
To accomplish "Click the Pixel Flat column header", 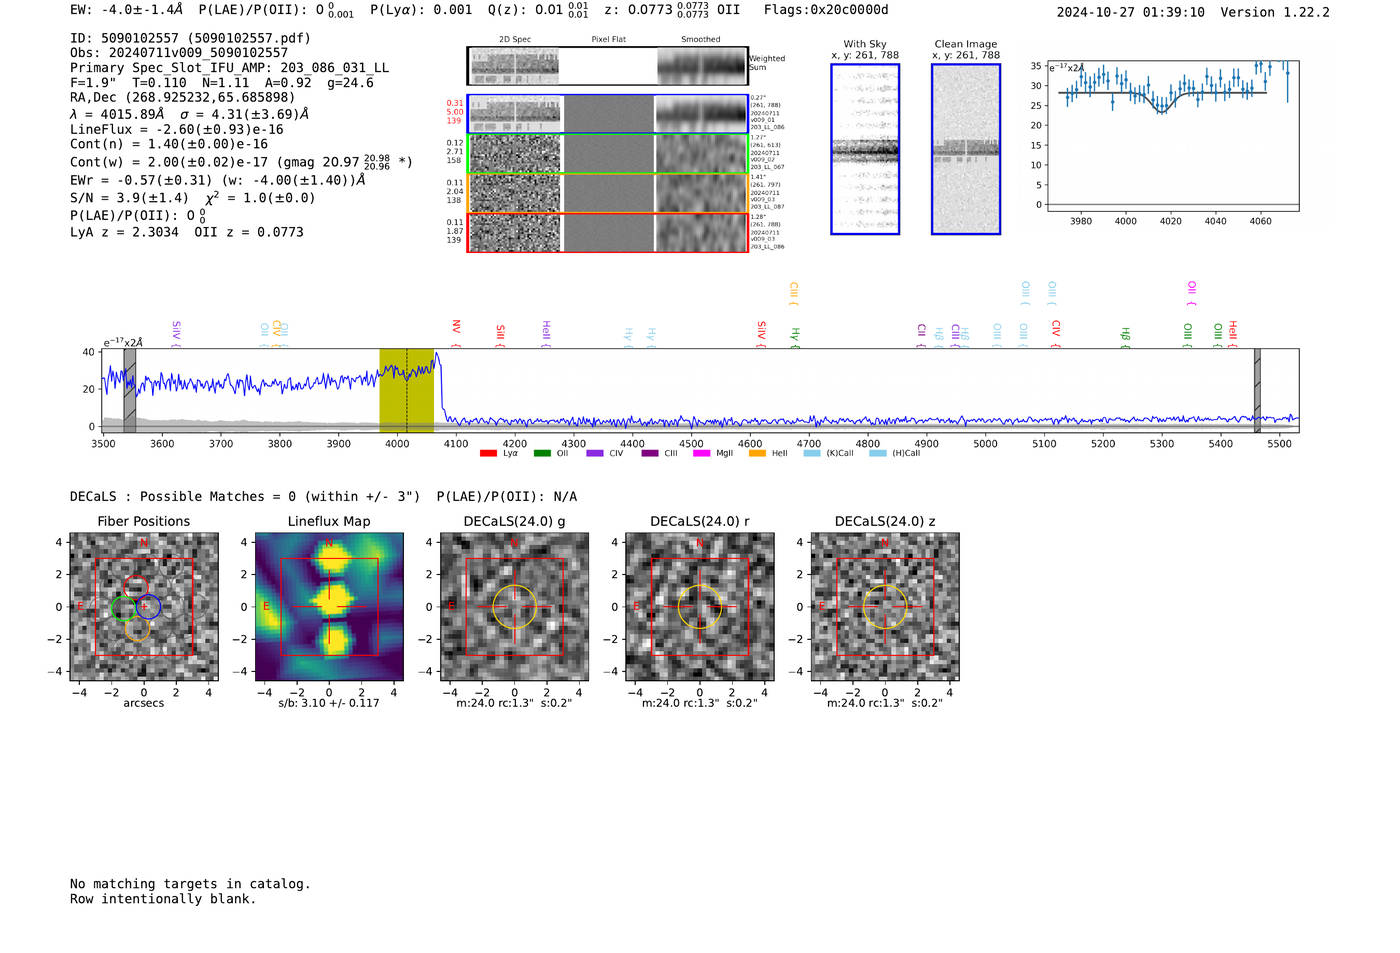I will click(x=609, y=40).
